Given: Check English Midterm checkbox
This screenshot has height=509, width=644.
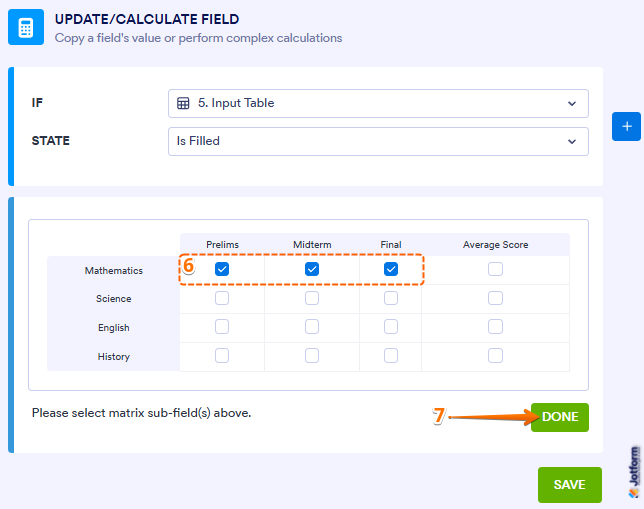Looking at the screenshot, I should point(312,327).
